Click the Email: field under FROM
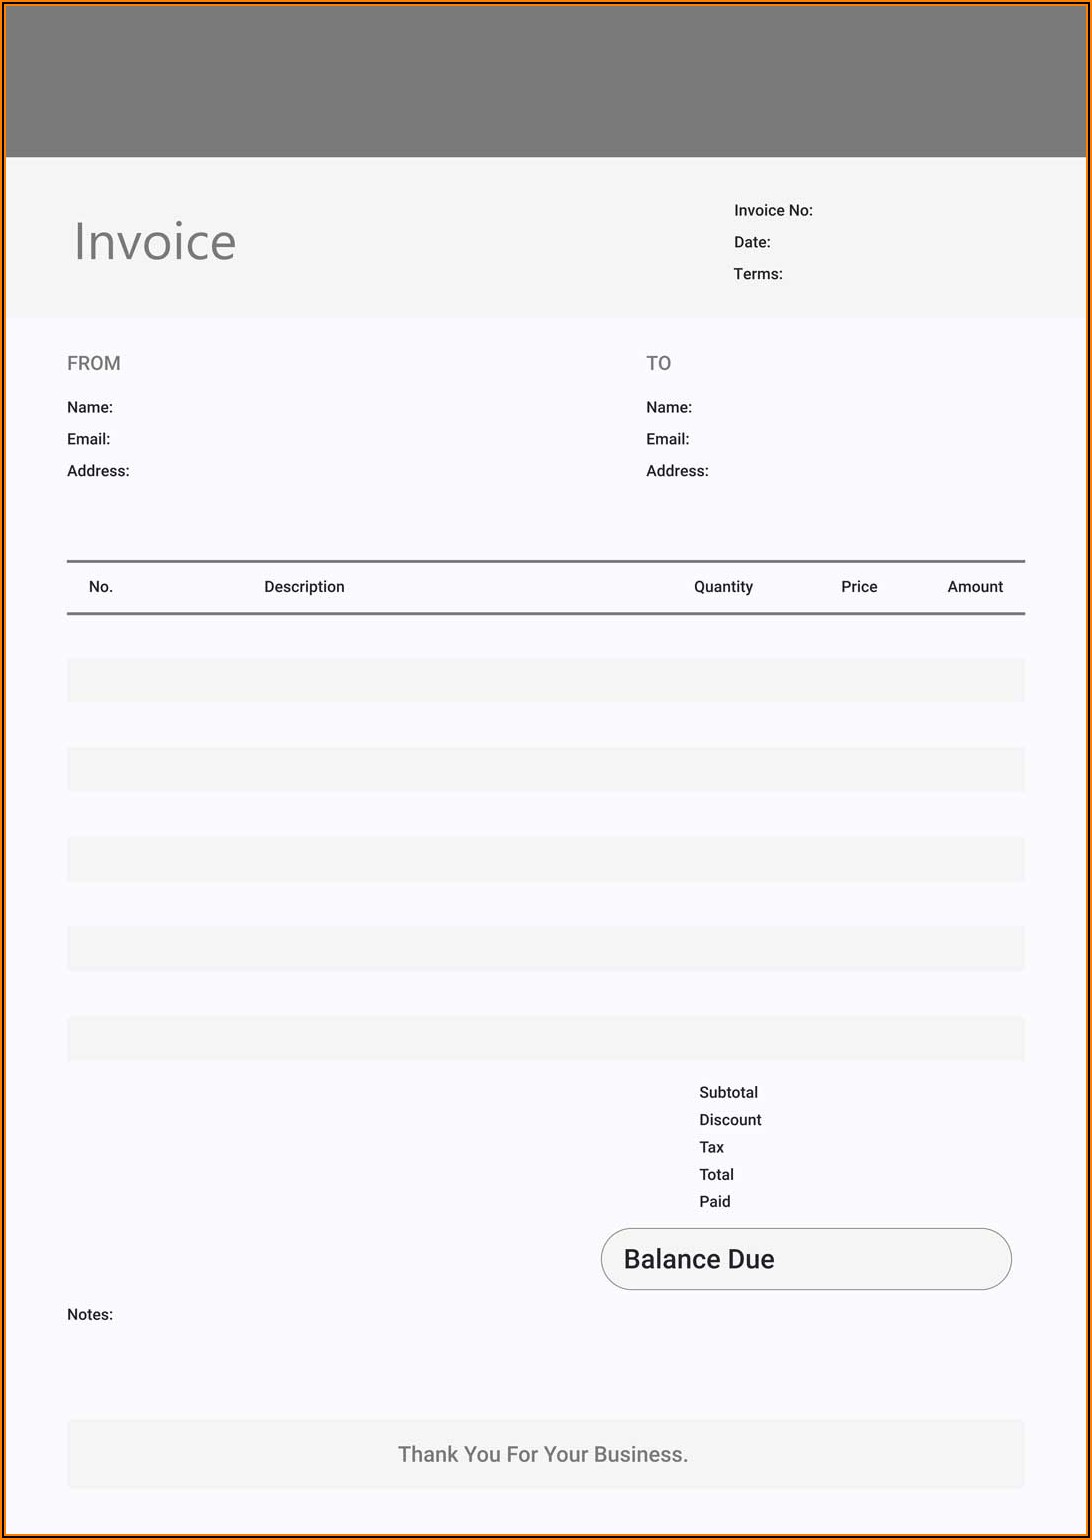 tap(88, 439)
